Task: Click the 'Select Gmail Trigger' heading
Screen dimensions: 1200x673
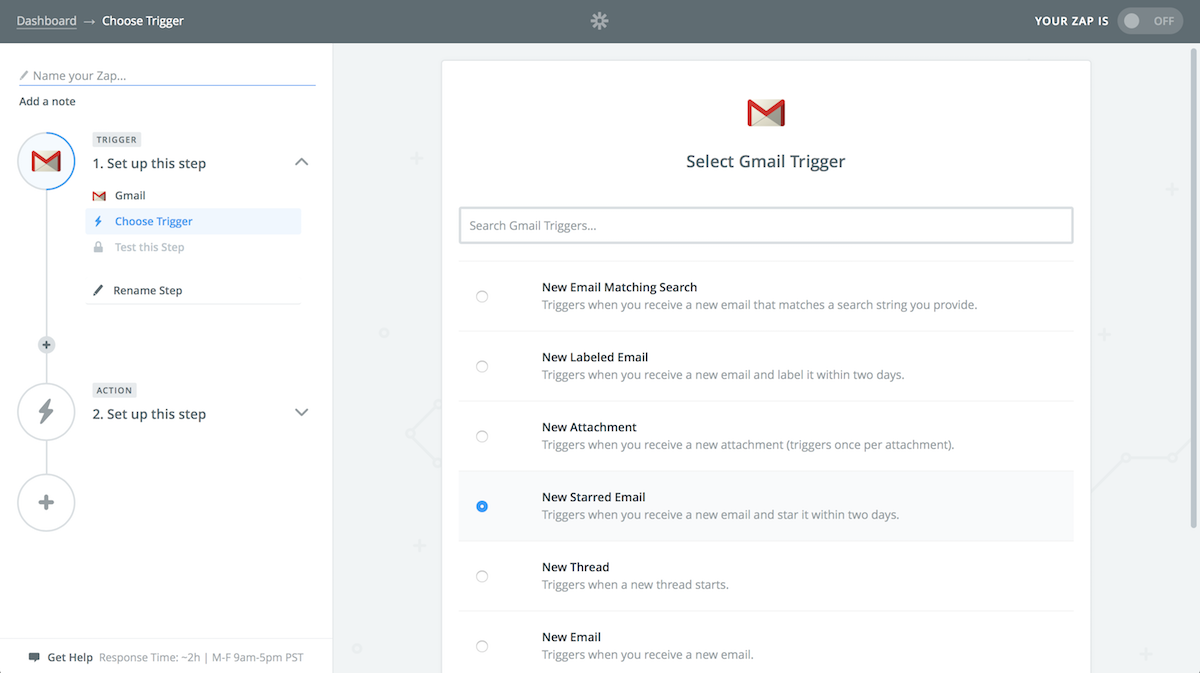Action: (x=766, y=162)
